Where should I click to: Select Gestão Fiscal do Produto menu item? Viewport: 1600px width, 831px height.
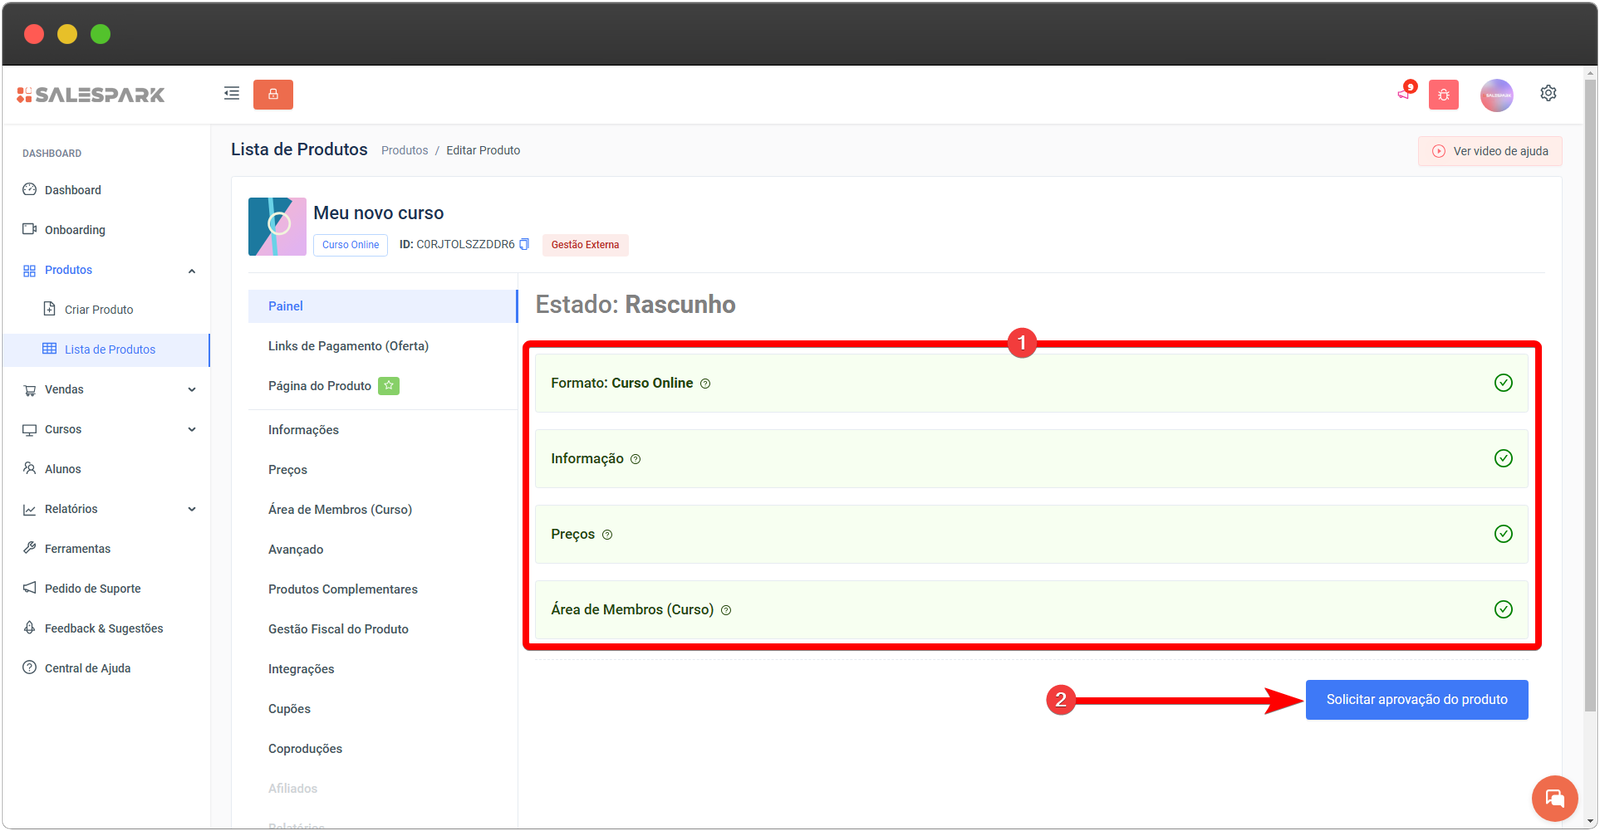tap(338, 629)
